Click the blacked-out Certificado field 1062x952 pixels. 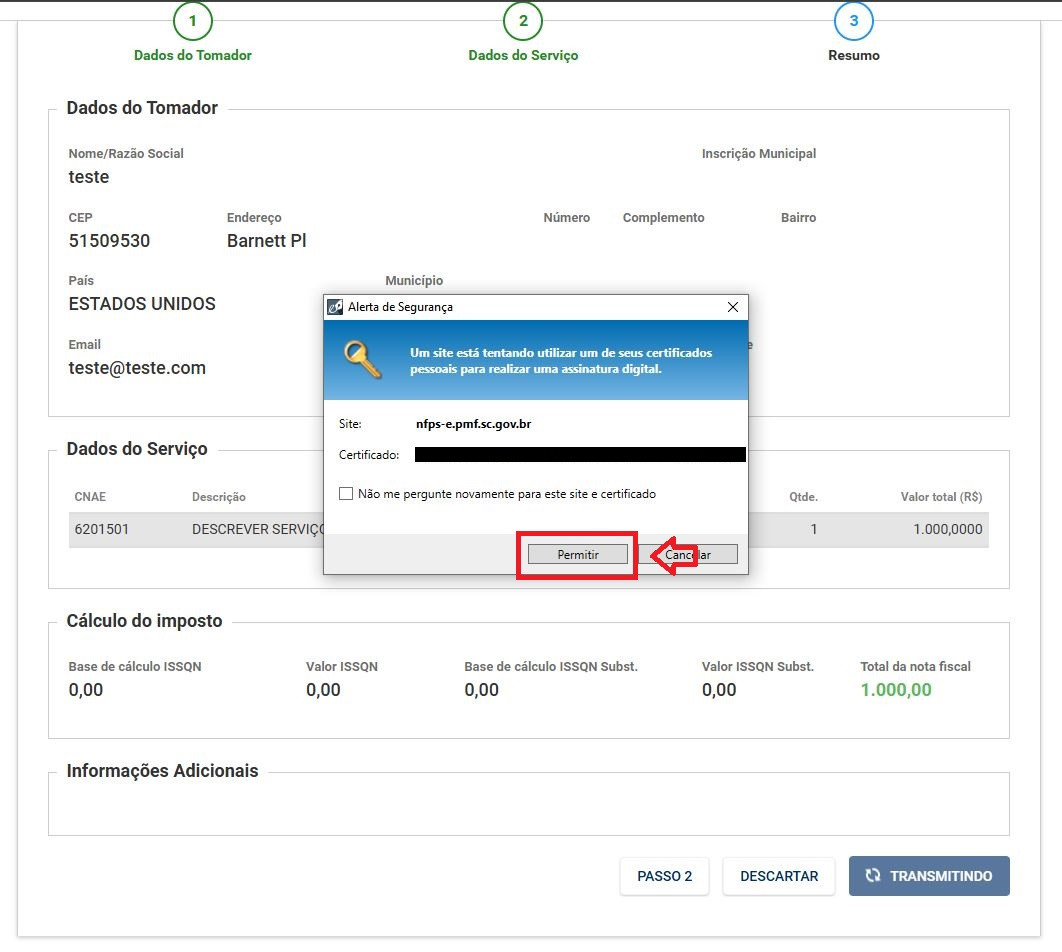[x=580, y=455]
